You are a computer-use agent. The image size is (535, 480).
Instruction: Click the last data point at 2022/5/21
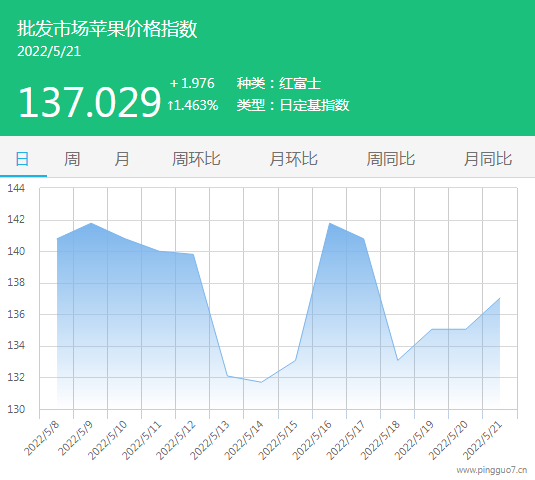coord(500,298)
